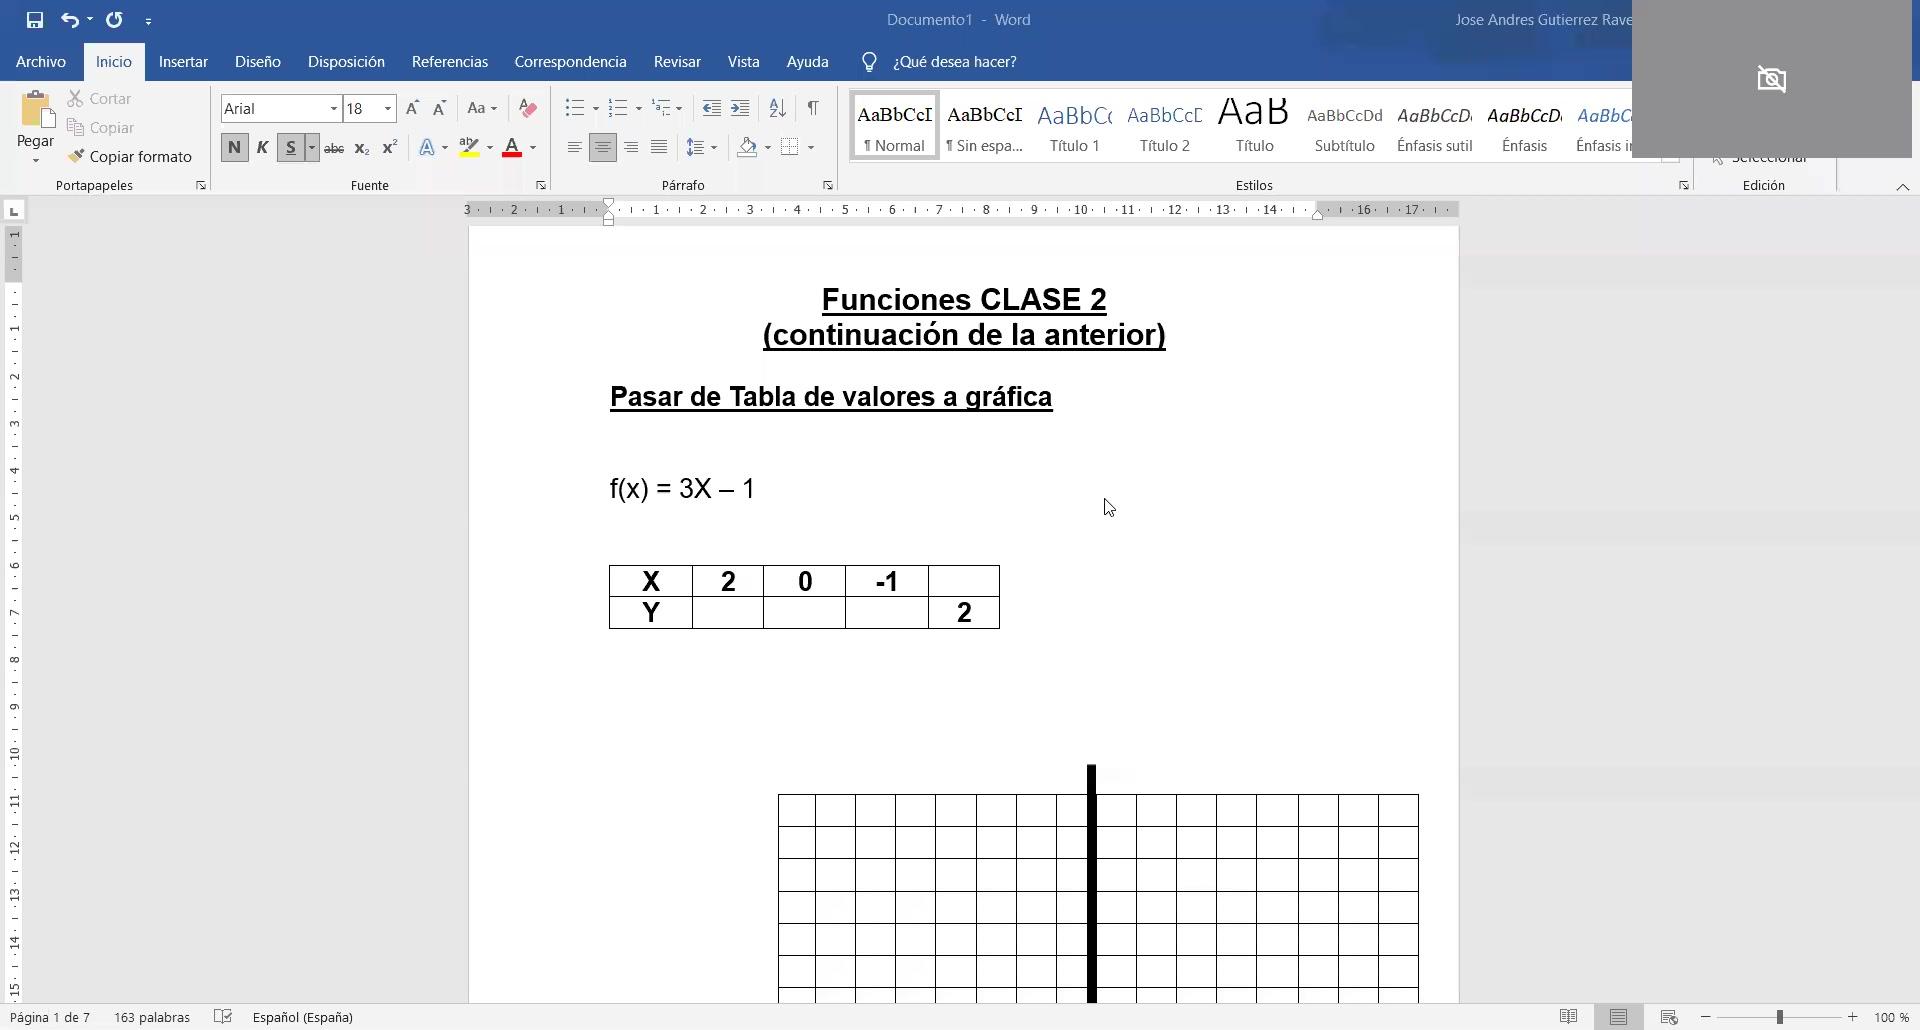
Task: Apply borders to the selection
Action: point(790,148)
